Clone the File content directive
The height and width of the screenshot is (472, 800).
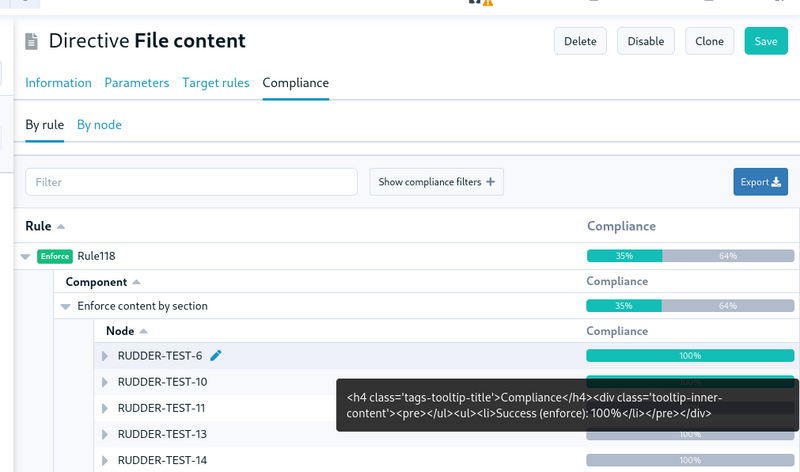coord(709,41)
